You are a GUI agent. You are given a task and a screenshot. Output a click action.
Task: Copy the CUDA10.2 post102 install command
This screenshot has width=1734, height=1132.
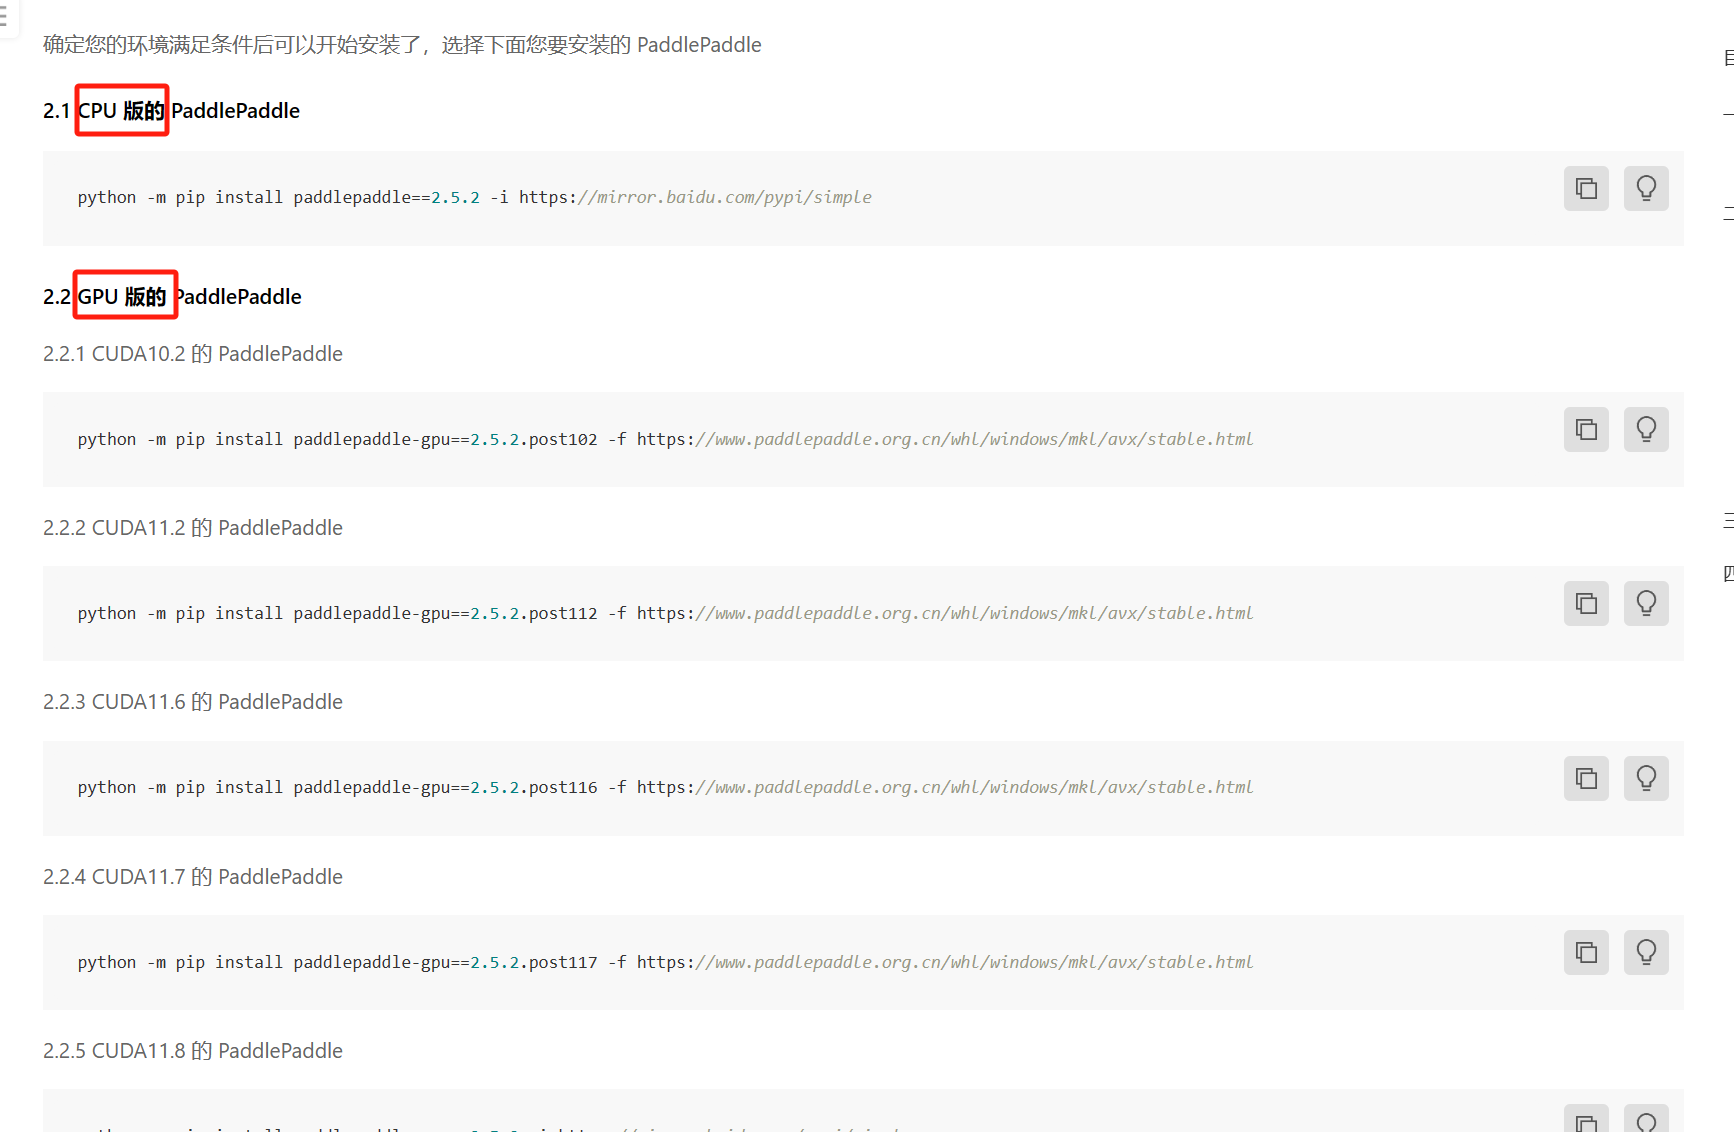pos(1586,429)
